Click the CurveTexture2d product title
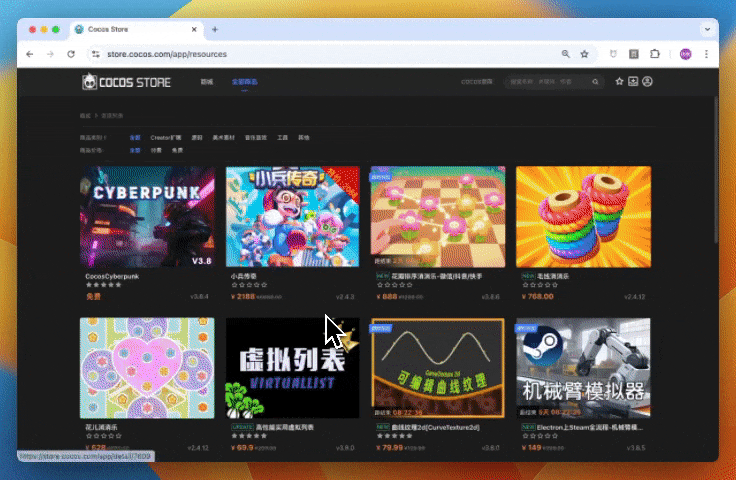This screenshot has width=736, height=480. [x=436, y=427]
